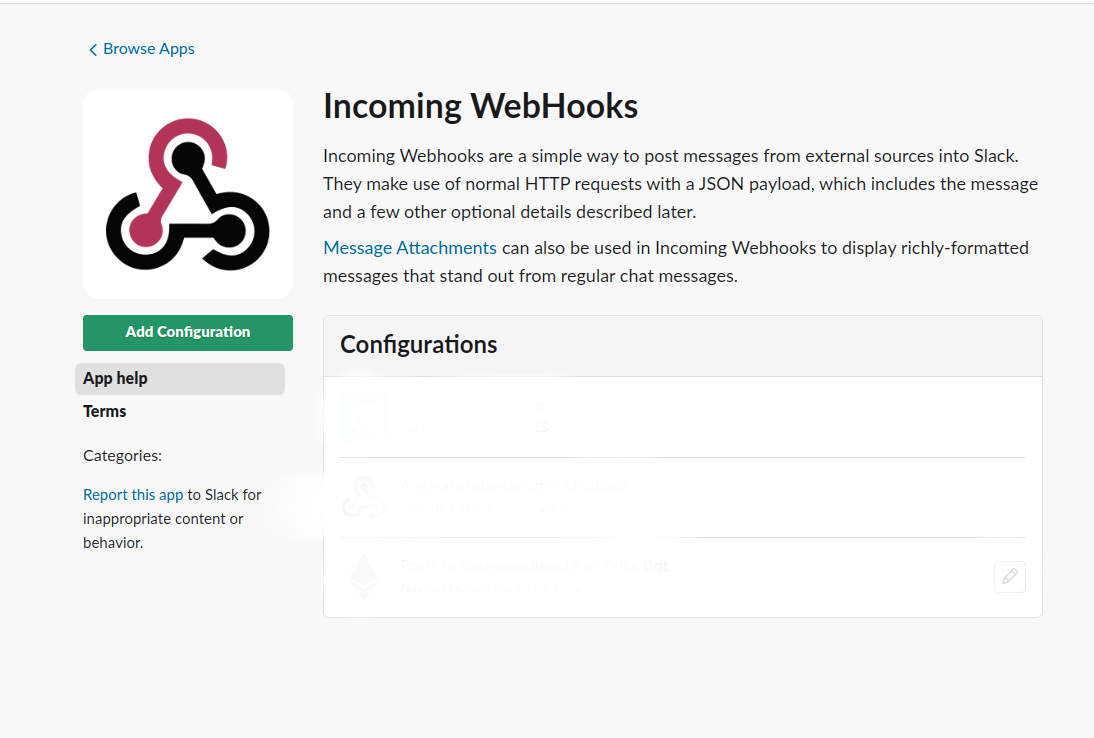Click the Incoming WebHooks app logo
The image size is (1094, 738).
[x=188, y=194]
